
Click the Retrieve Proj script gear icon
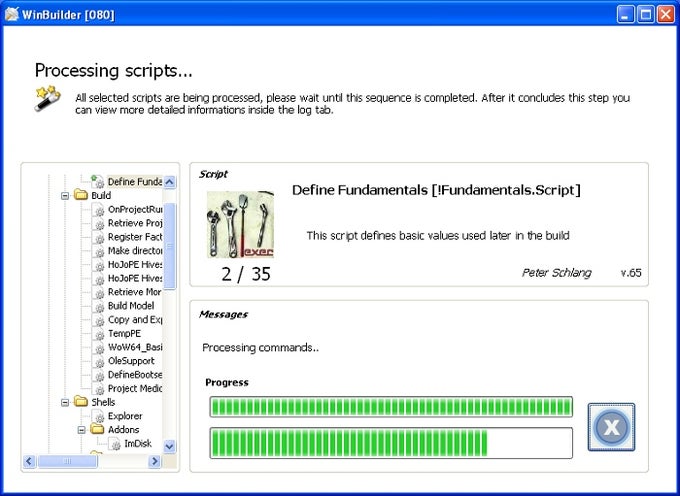click(99, 224)
